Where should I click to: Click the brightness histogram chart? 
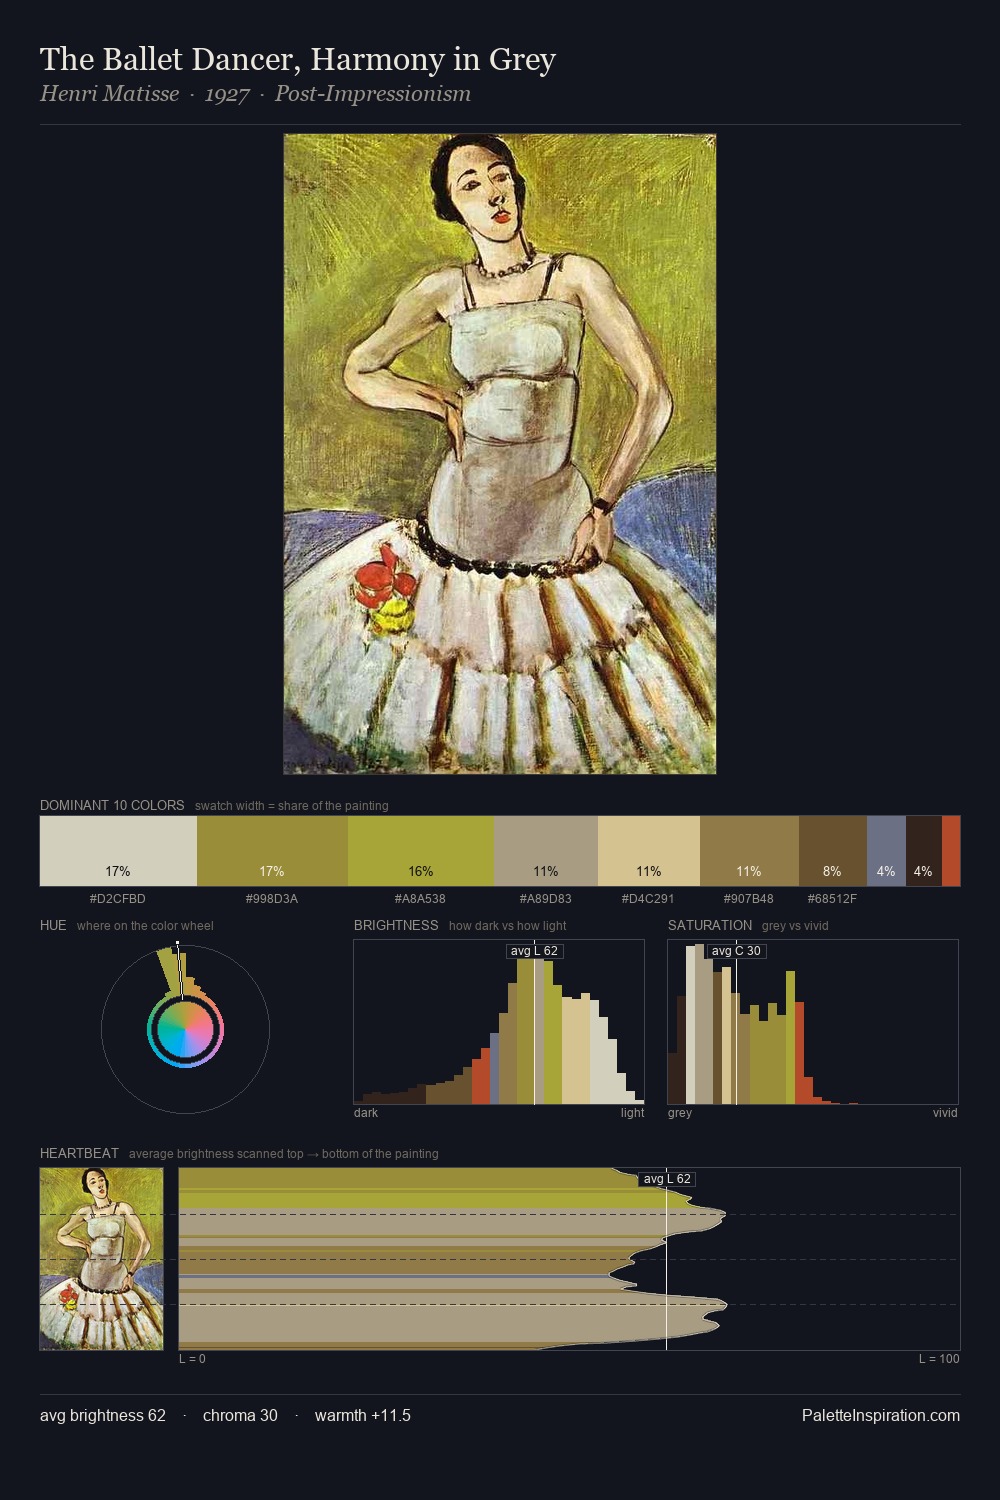(499, 1022)
